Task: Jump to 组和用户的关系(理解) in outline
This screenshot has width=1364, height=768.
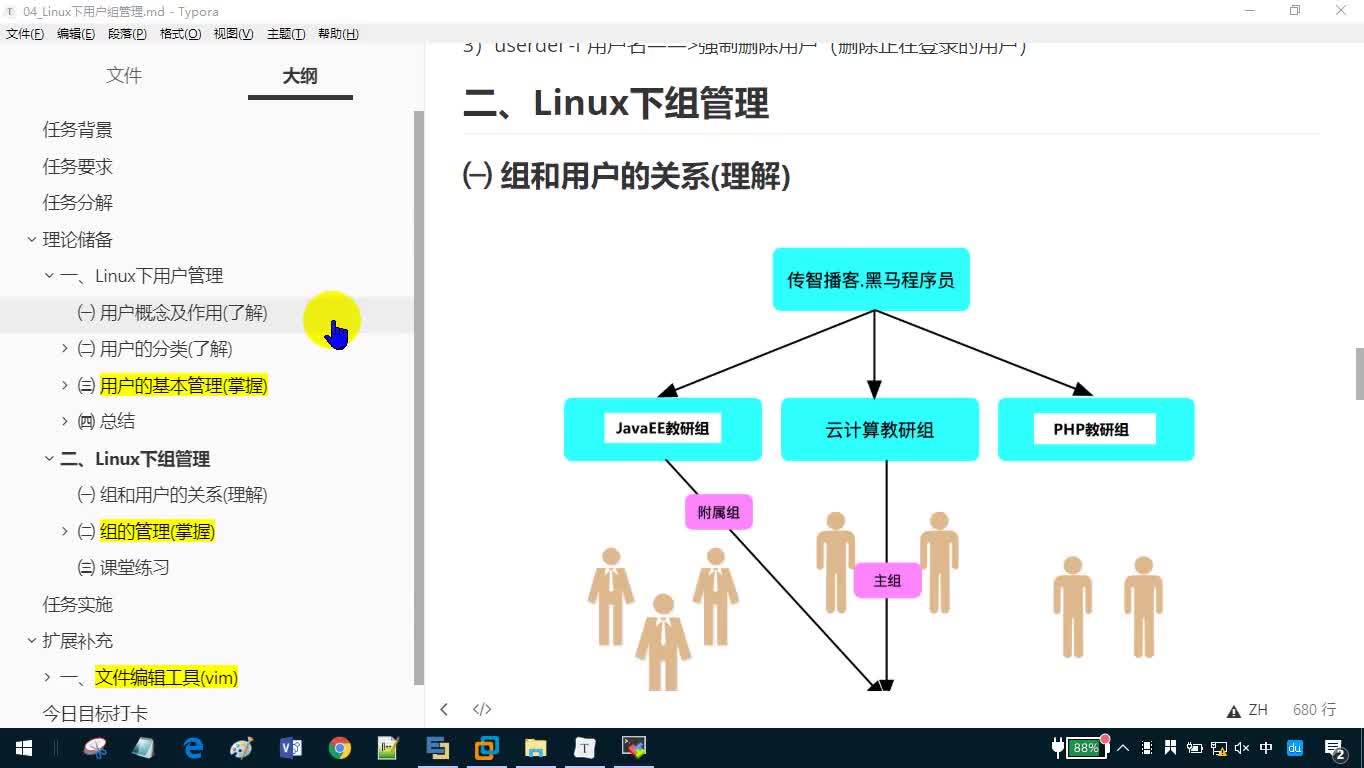Action: (172, 495)
